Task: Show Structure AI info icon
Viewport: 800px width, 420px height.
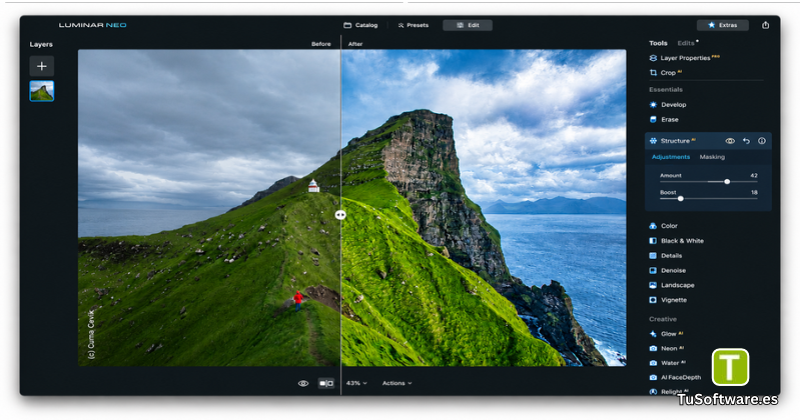Action: point(762,141)
